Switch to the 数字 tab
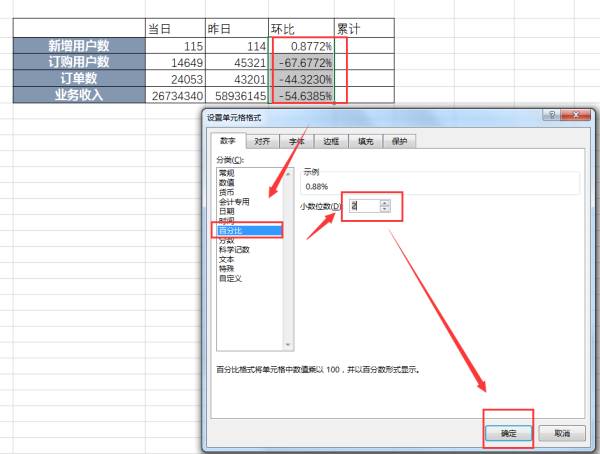The height and width of the screenshot is (454, 600). point(228,141)
